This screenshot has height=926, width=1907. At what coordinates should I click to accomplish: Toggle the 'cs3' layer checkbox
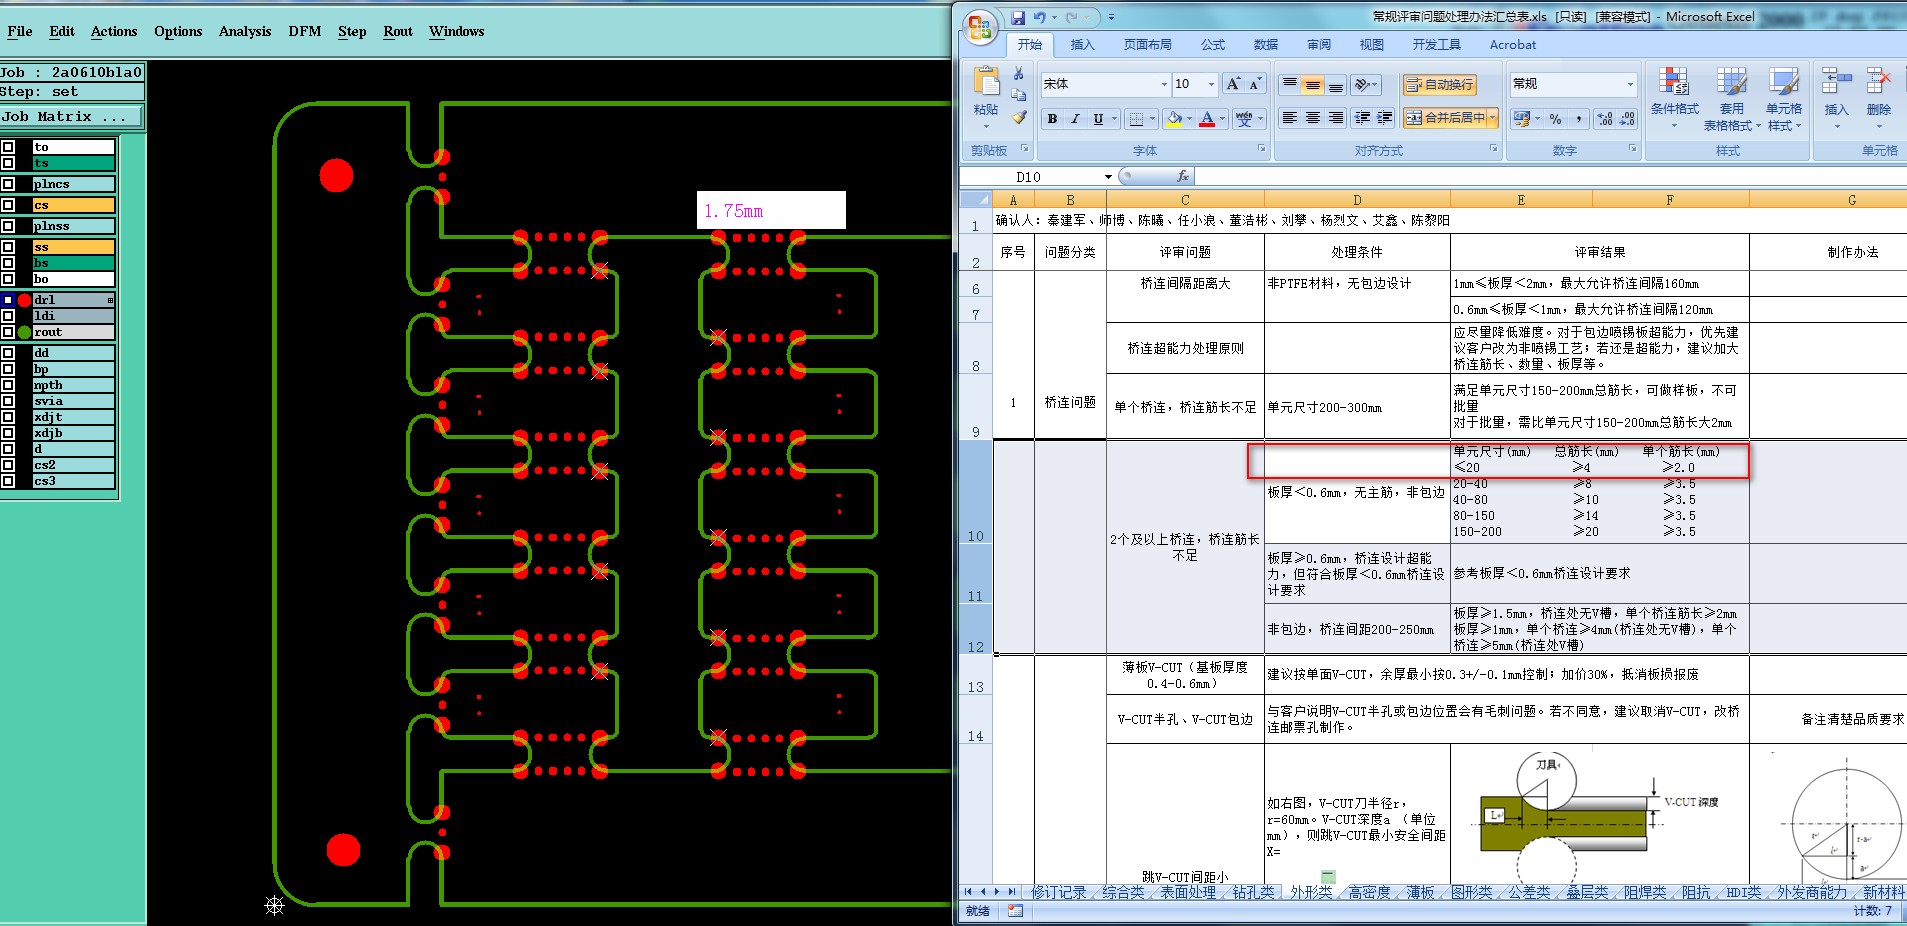point(8,481)
